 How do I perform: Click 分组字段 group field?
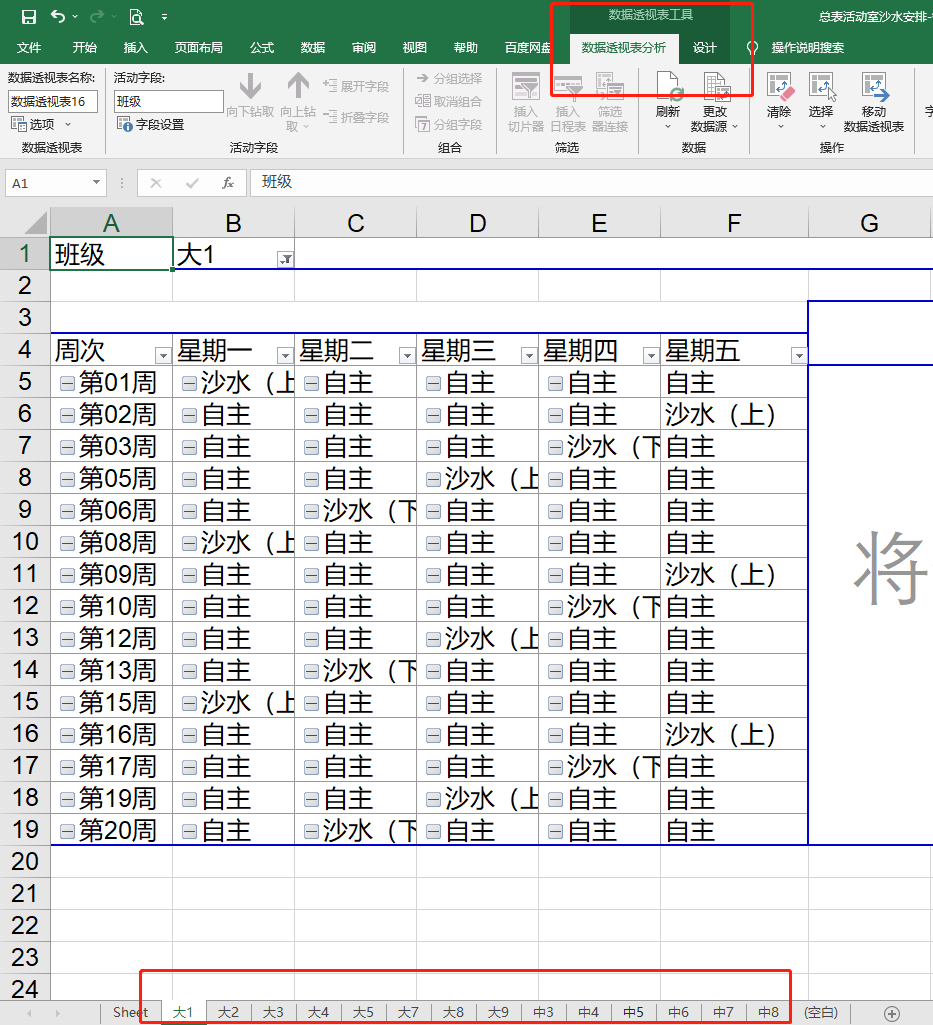pos(449,124)
